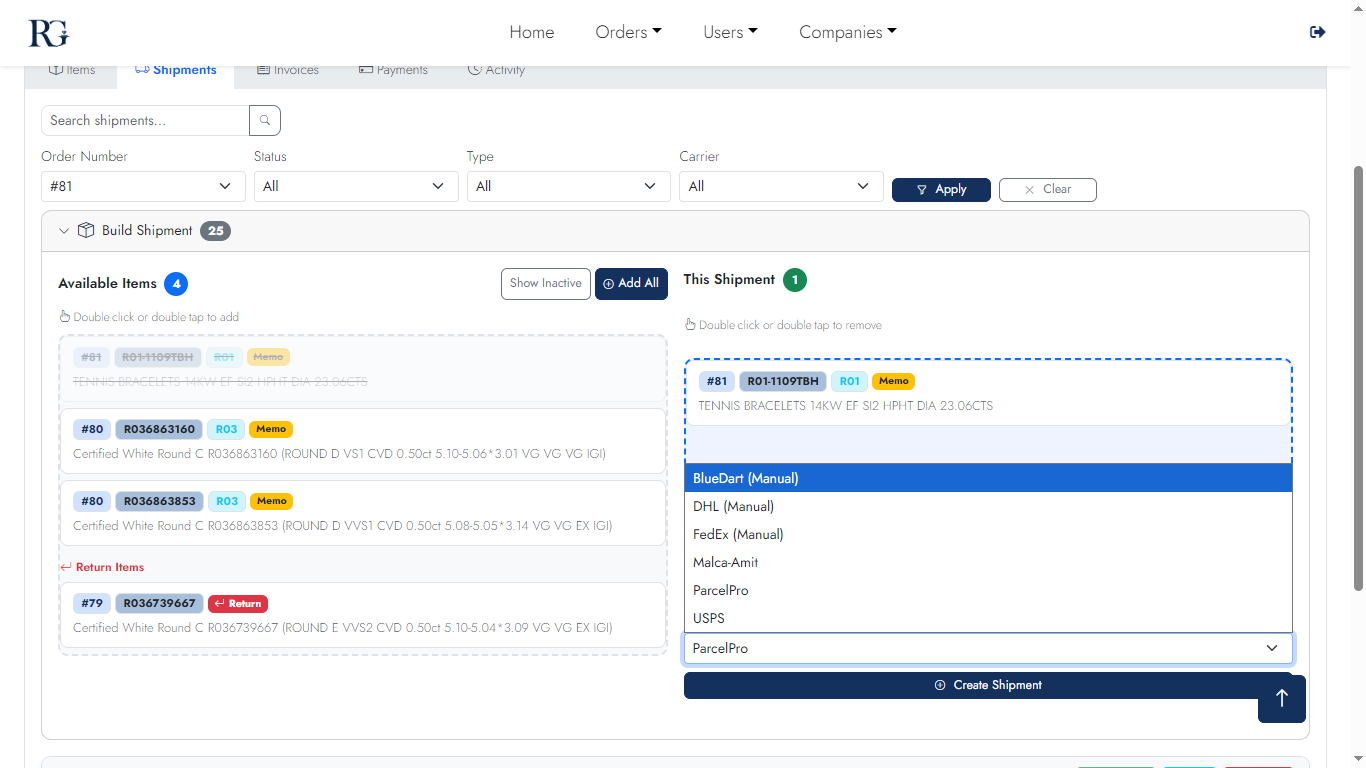Image resolution: width=1366 pixels, height=768 pixels.
Task: Click the search magnifier icon
Action: pos(264,120)
